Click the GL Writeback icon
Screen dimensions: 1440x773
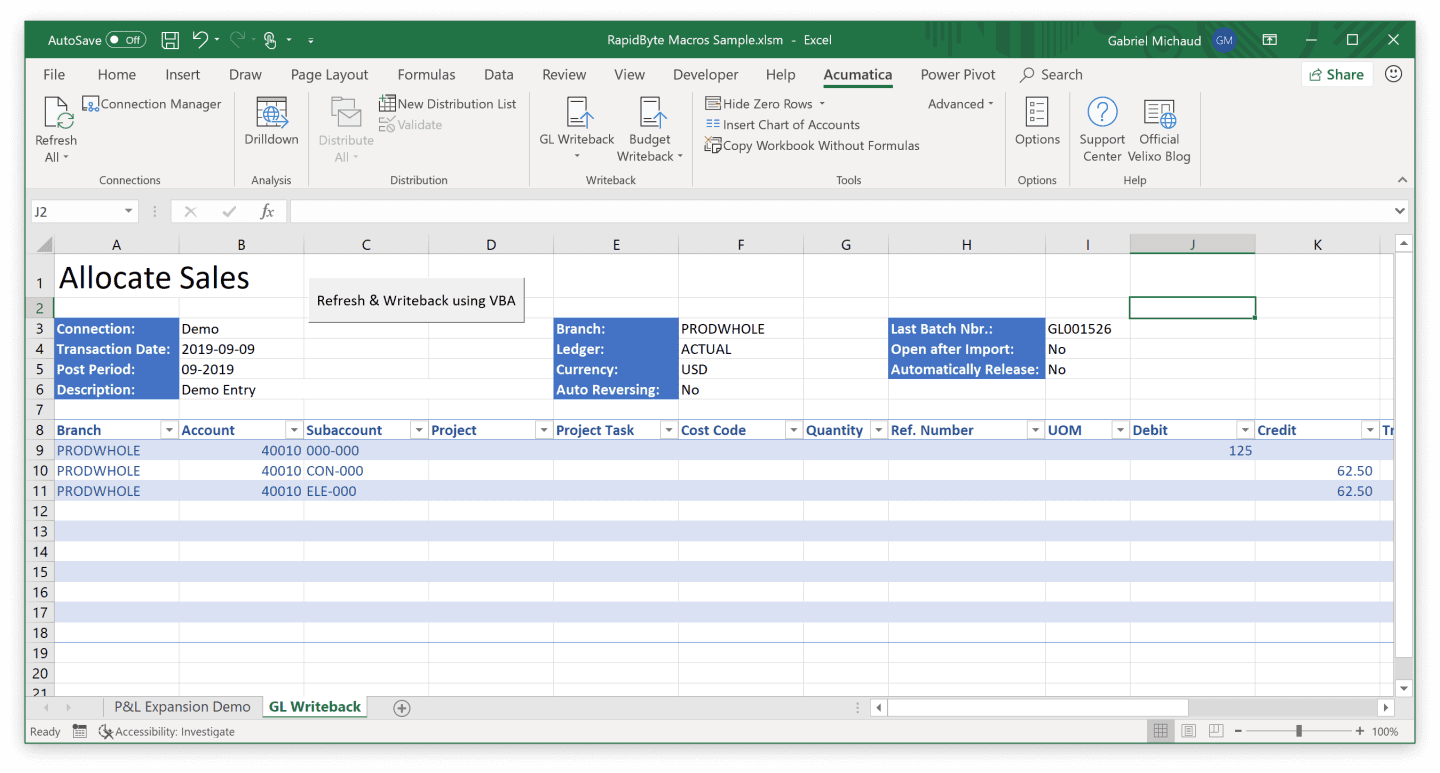[x=576, y=120]
